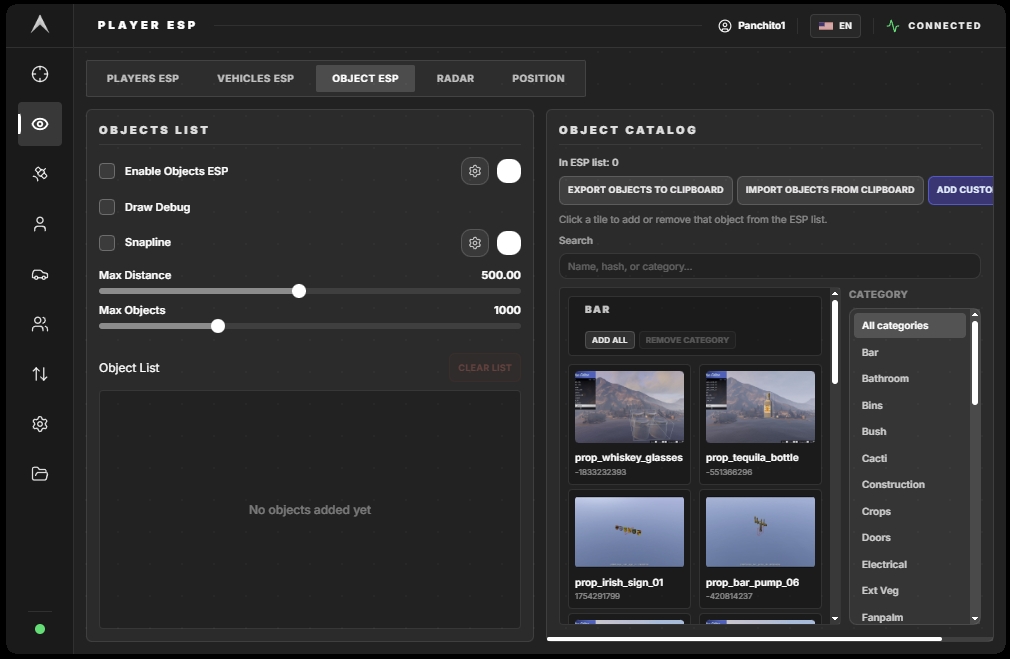Open gear settings for Snapline
This screenshot has width=1010, height=659.
[475, 243]
